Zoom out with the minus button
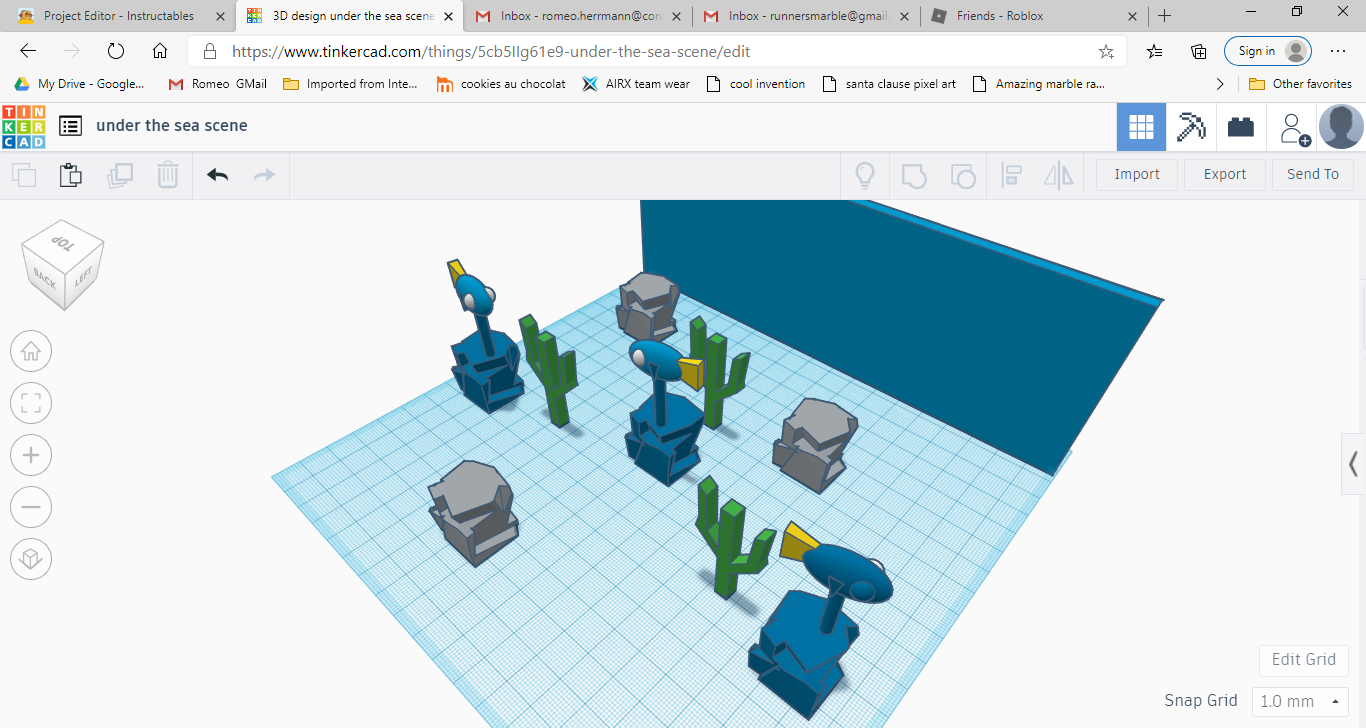 tap(31, 507)
